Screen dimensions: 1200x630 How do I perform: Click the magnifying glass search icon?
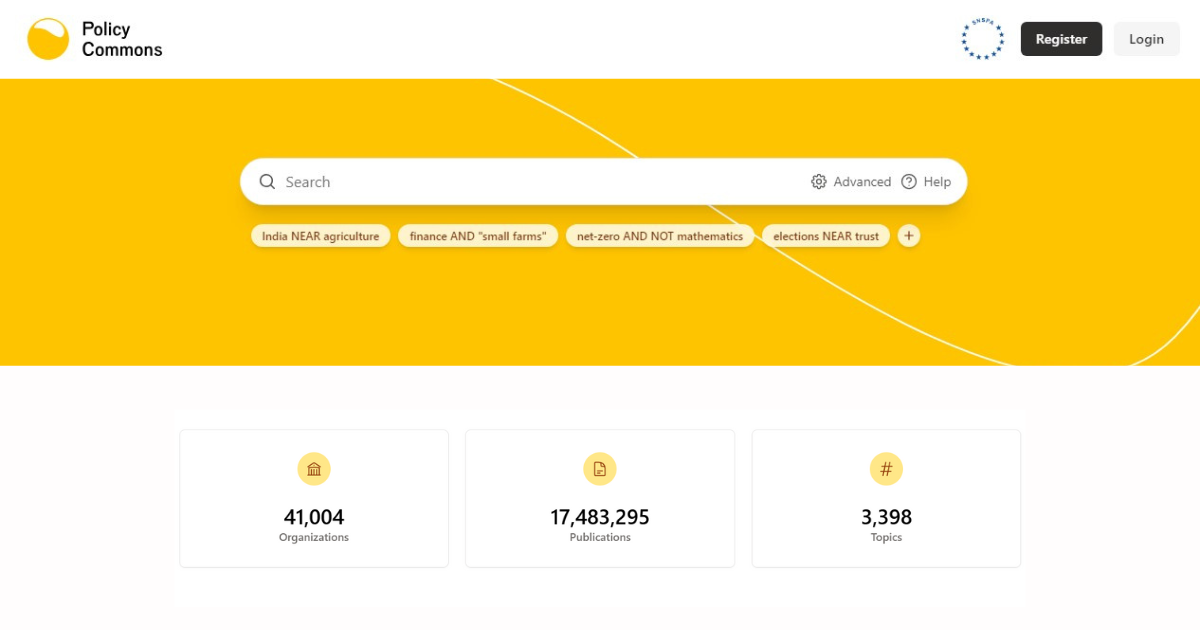(x=267, y=182)
